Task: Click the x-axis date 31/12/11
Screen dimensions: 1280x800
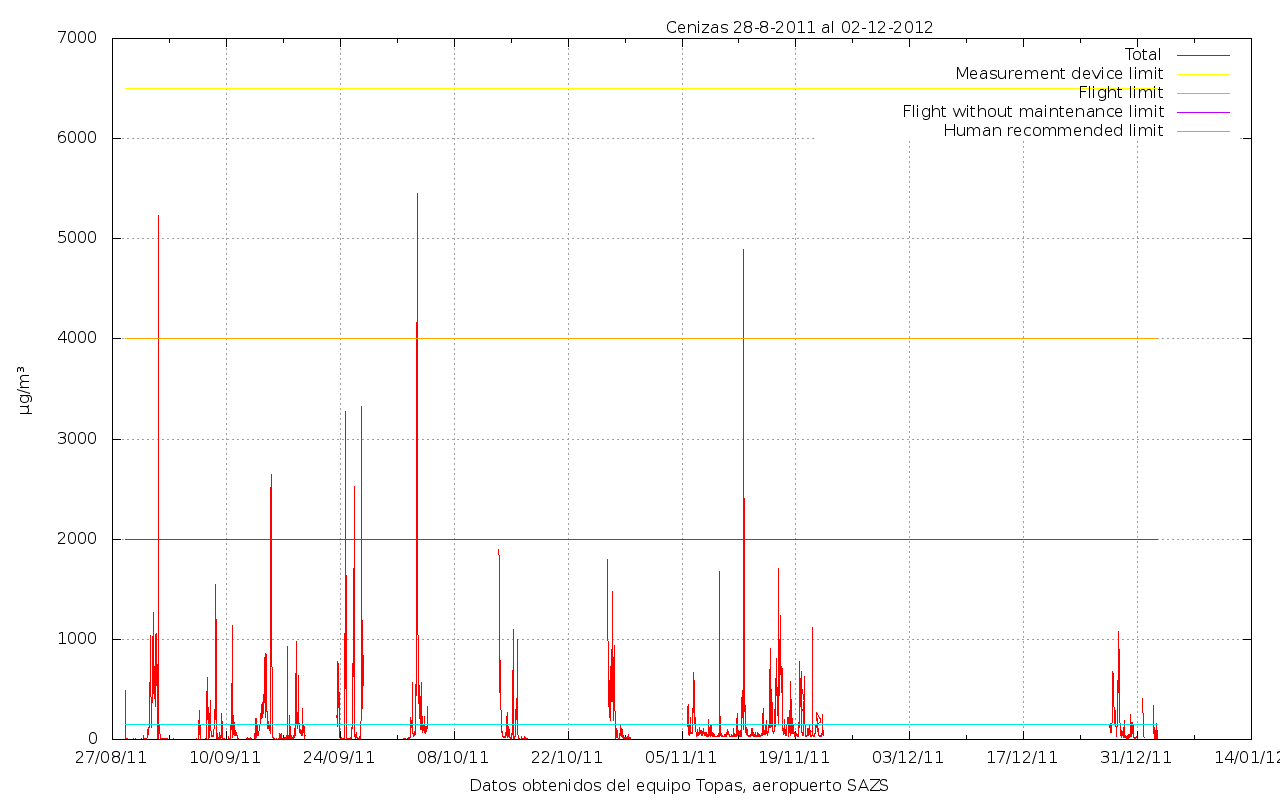Action: point(1137,758)
